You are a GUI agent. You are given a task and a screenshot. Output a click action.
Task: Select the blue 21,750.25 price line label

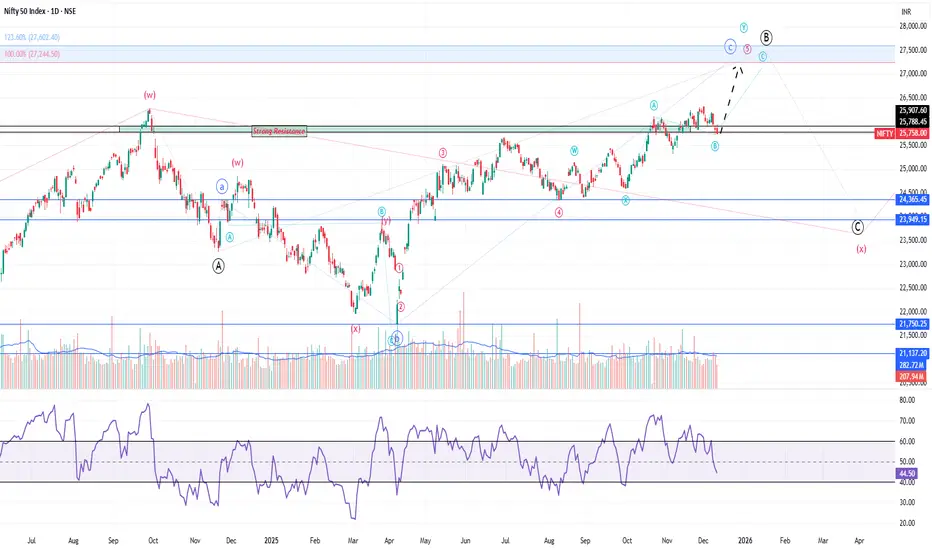pyautogui.click(x=913, y=324)
